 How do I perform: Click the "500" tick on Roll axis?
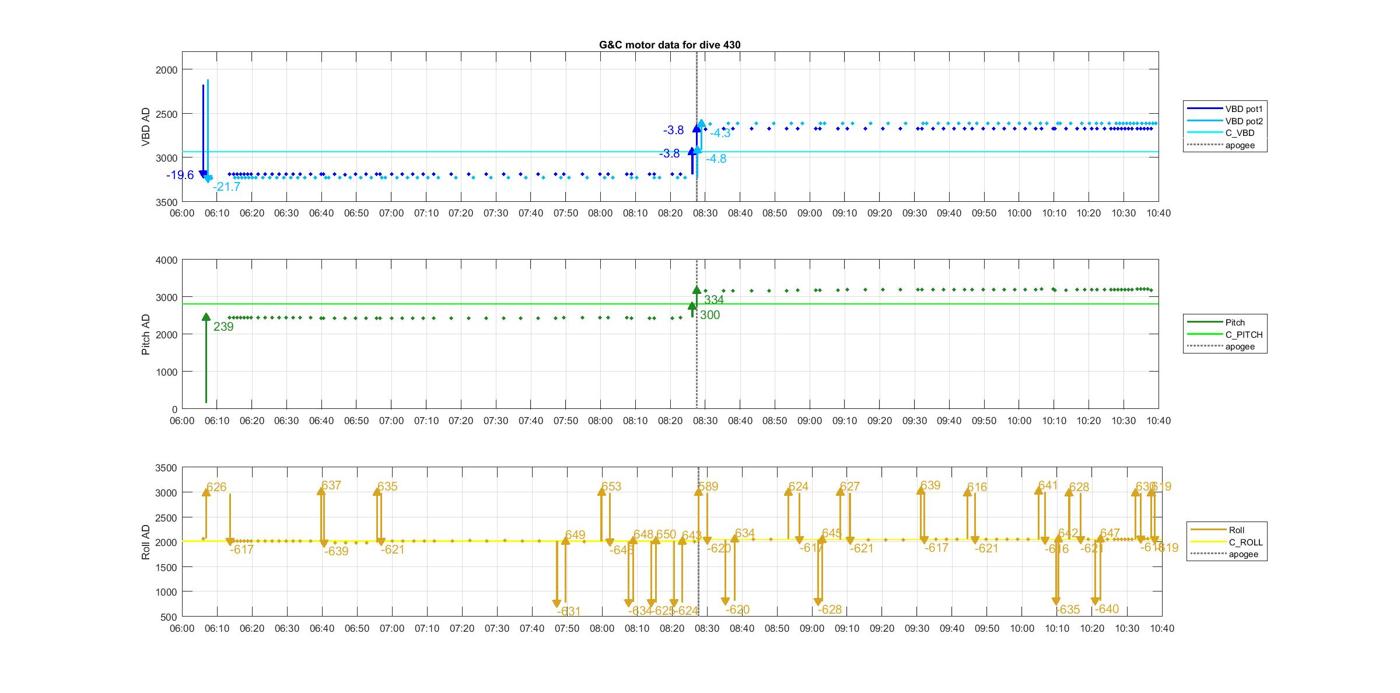click(x=169, y=617)
